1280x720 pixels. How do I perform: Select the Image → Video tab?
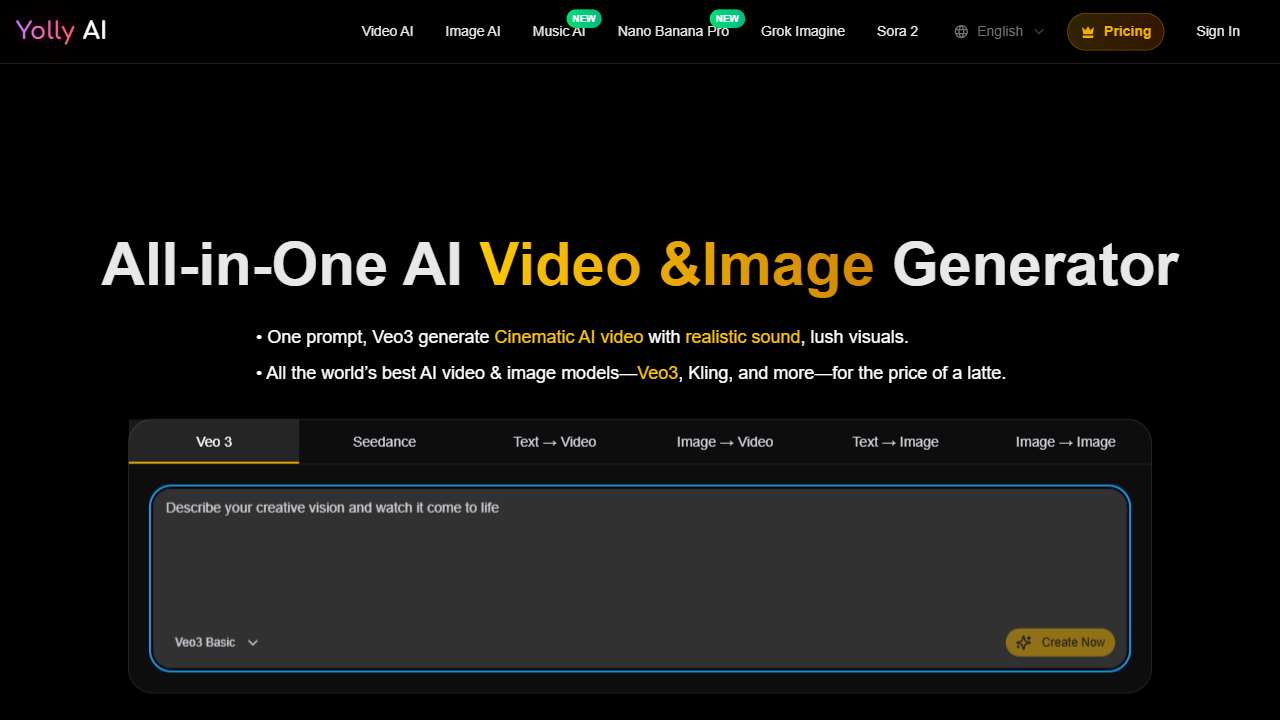pos(724,442)
